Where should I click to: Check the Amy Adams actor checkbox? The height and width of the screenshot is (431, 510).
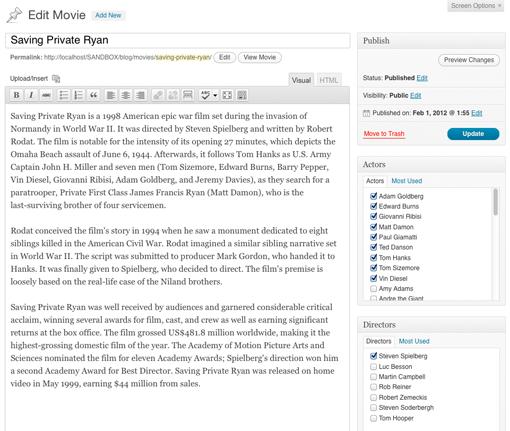pos(373,288)
